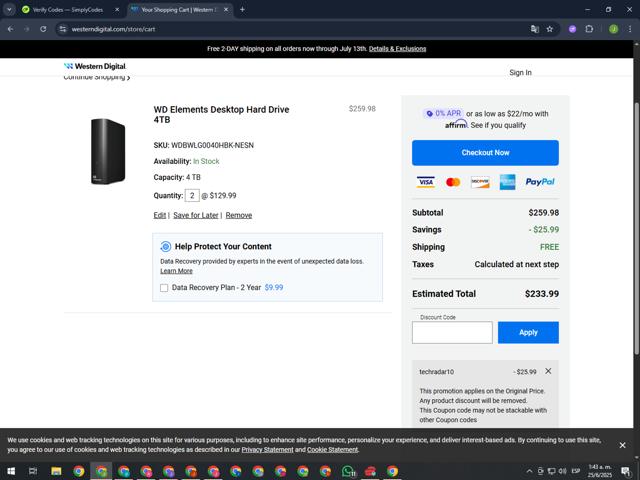This screenshot has width=640, height=480.
Task: Click the Savings - $25.99 value
Action: click(x=544, y=229)
